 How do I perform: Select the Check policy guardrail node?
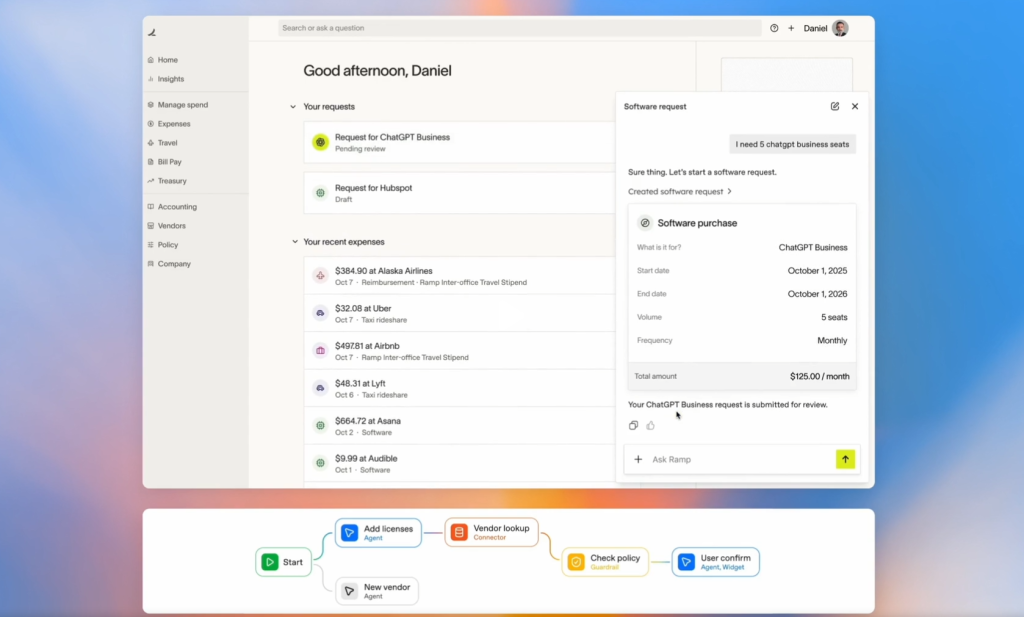(x=606, y=562)
